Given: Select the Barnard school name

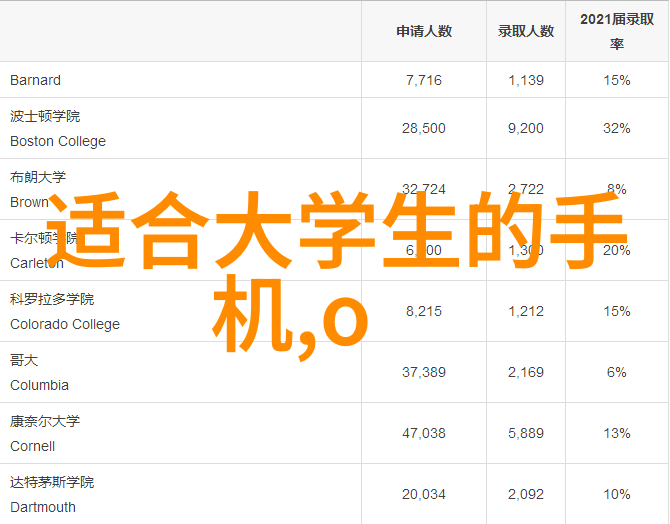Looking at the screenshot, I should pyautogui.click(x=35, y=80).
